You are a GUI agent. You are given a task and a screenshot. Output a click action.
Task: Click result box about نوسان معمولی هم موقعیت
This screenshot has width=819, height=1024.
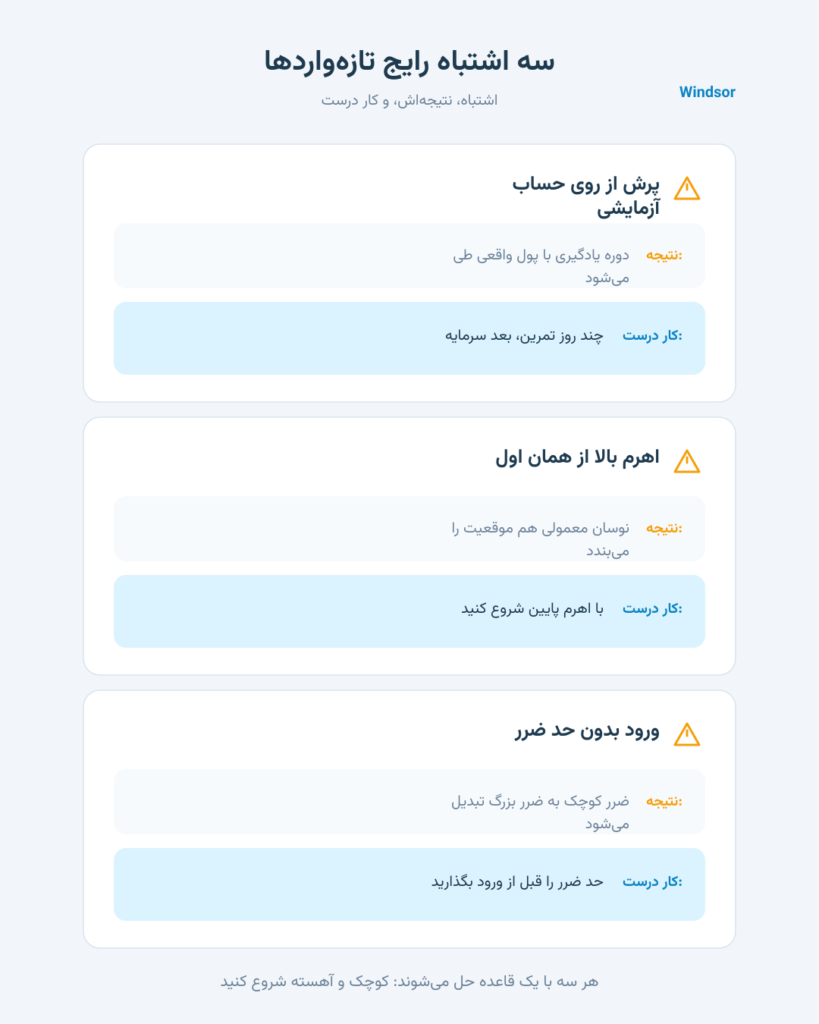point(410,528)
